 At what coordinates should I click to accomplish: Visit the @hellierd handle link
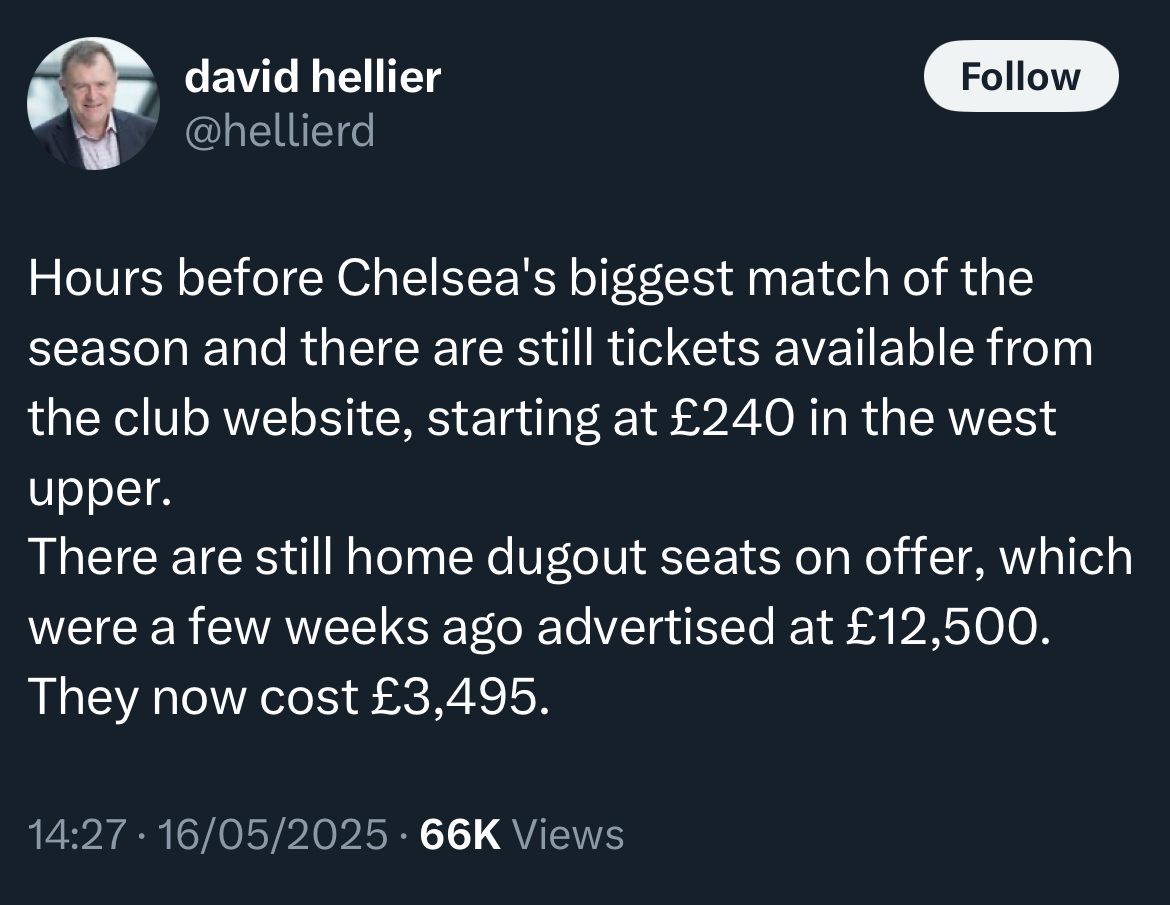(280, 131)
